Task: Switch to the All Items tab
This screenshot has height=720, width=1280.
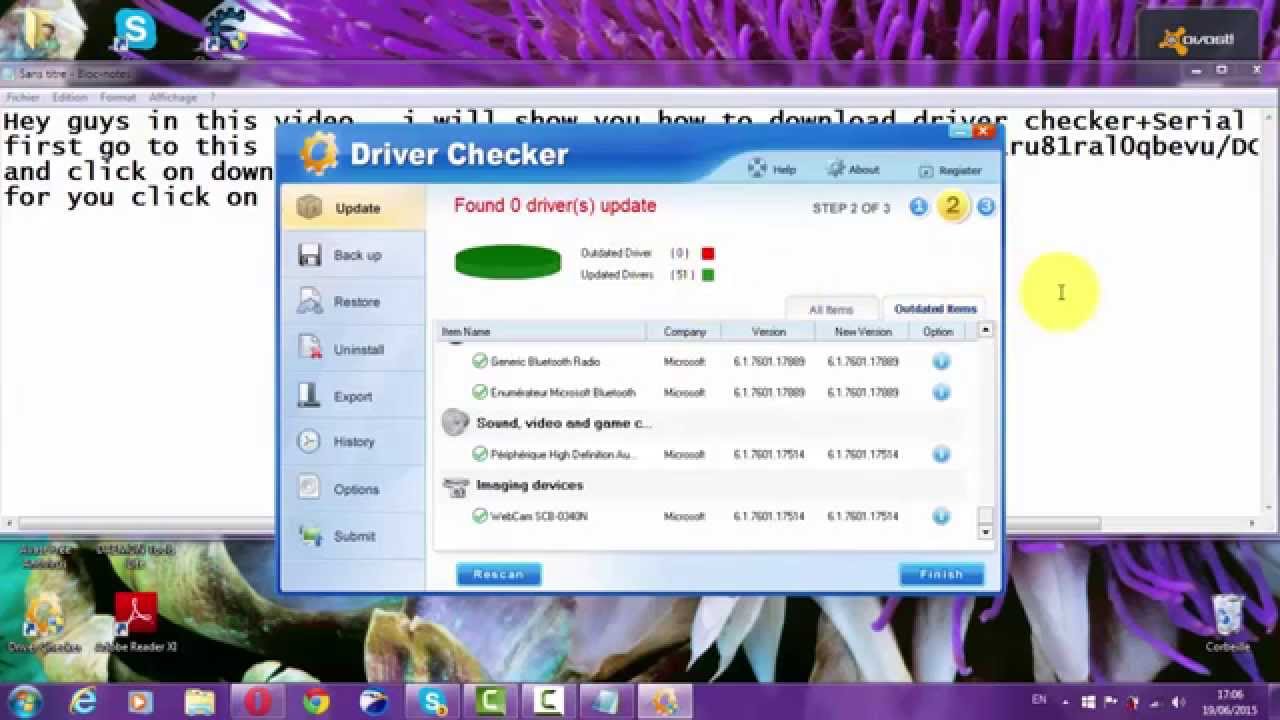Action: coord(831,309)
